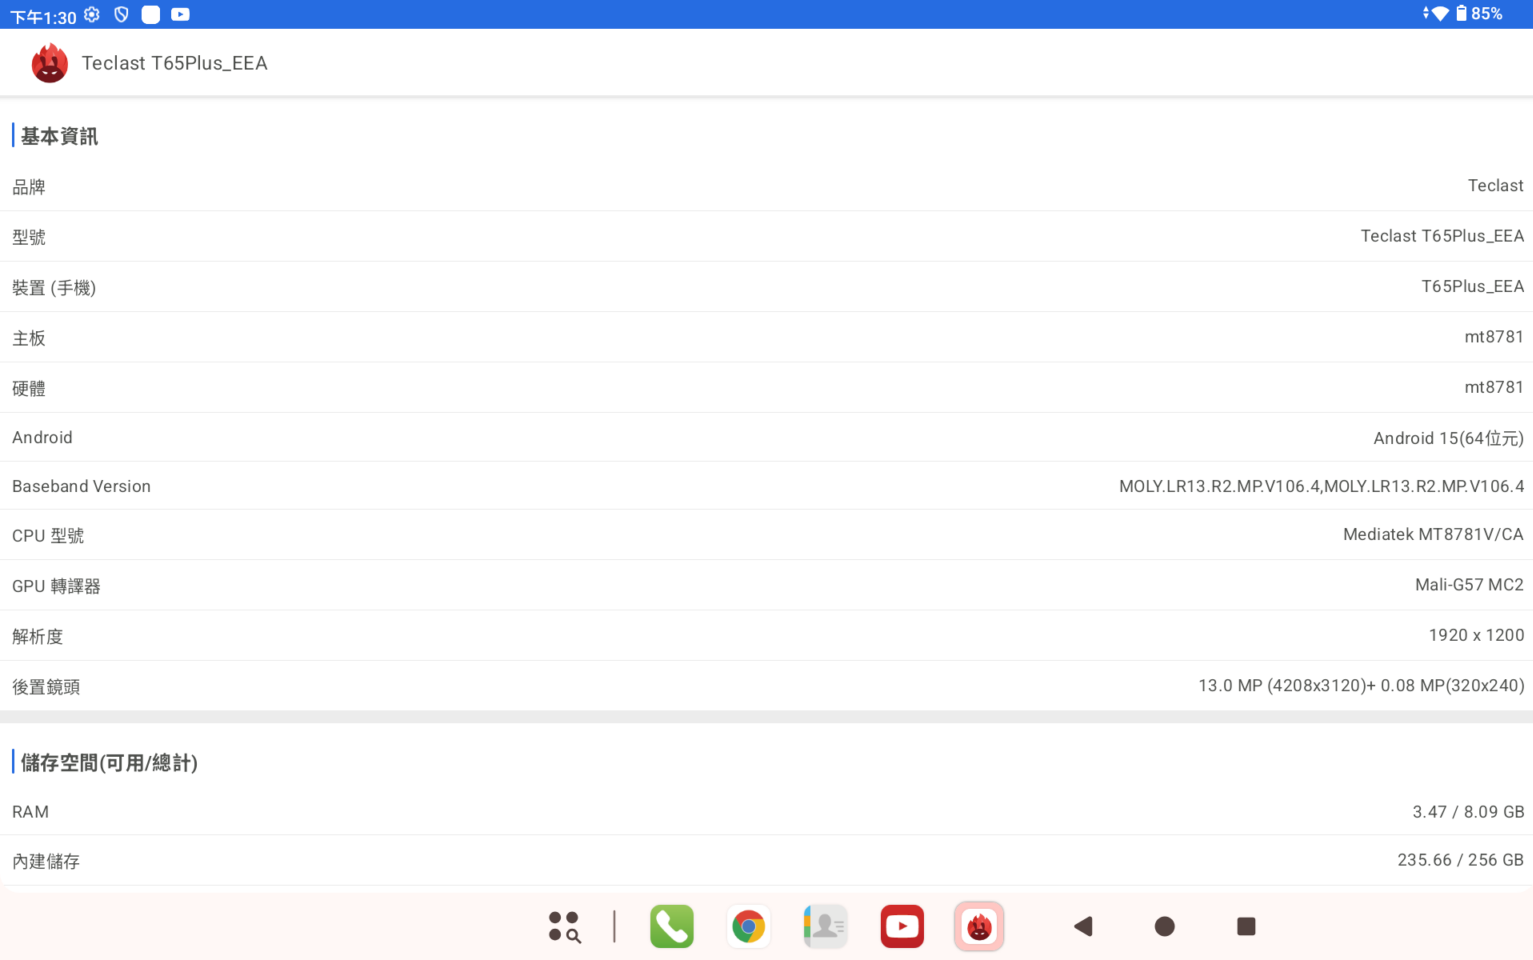Select the Android label in the info list

pyautogui.click(x=42, y=438)
